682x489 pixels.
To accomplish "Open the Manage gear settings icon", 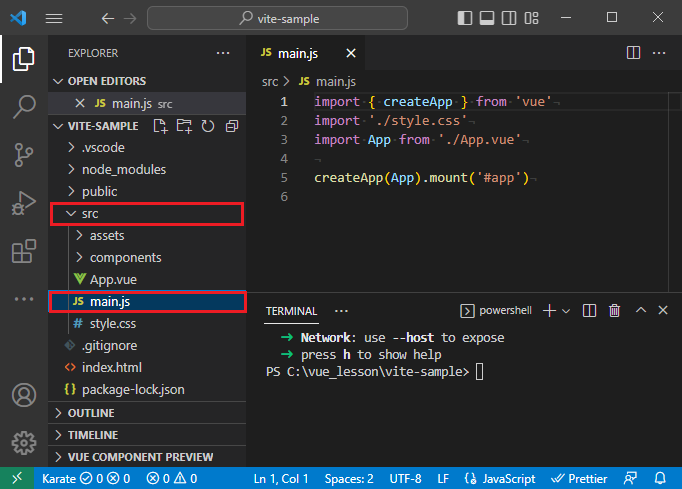I will 23,443.
